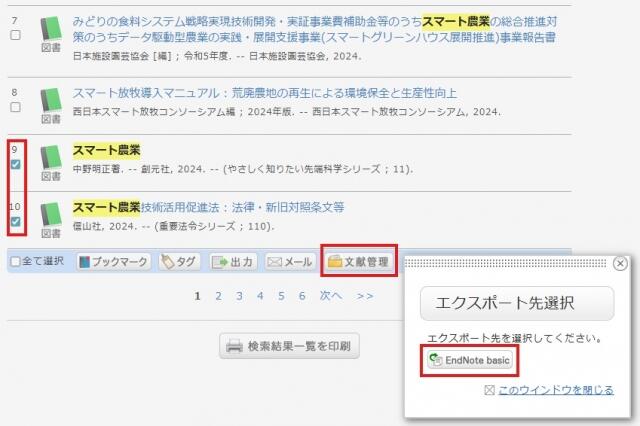Screen dimensions: 640x426
Task: Toggle the 全て選択 select-all checkbox
Action: [15, 262]
